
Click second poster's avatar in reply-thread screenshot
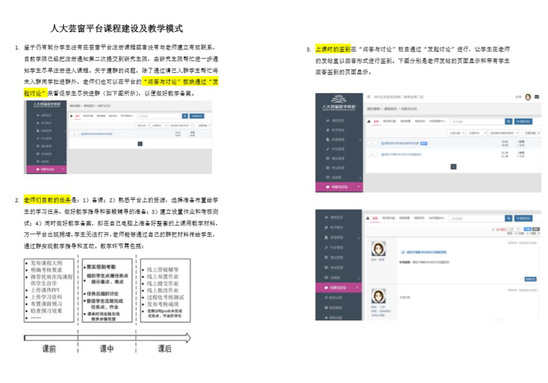[x=378, y=296]
